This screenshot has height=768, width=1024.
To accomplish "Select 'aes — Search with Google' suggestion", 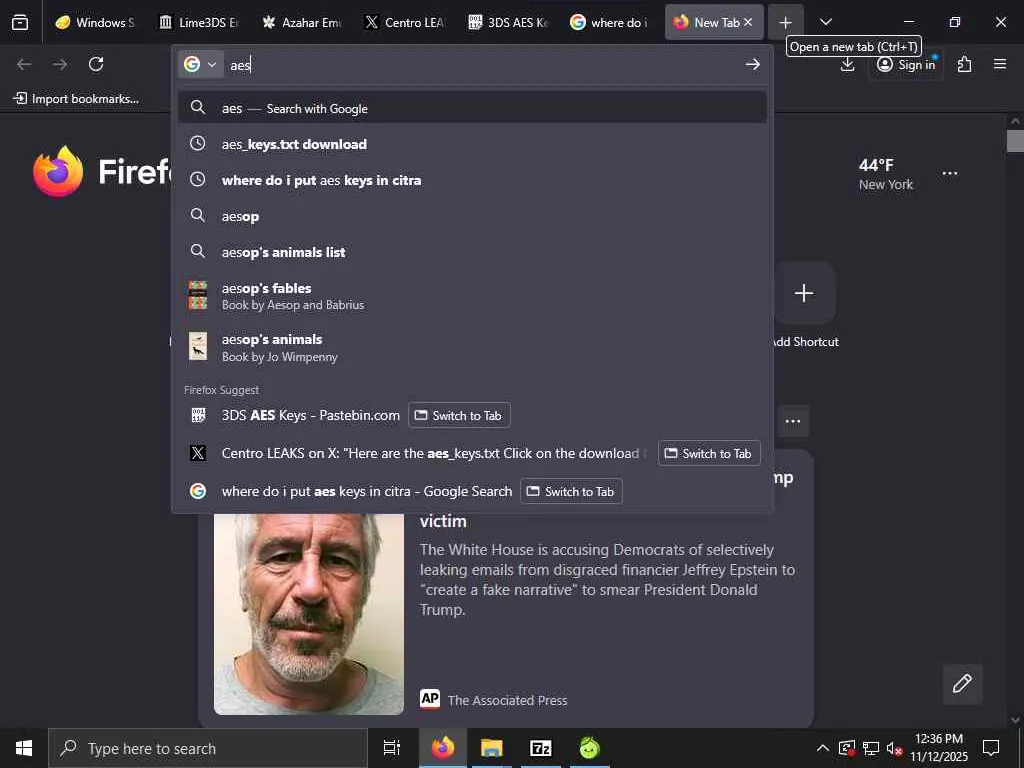I will [x=472, y=108].
